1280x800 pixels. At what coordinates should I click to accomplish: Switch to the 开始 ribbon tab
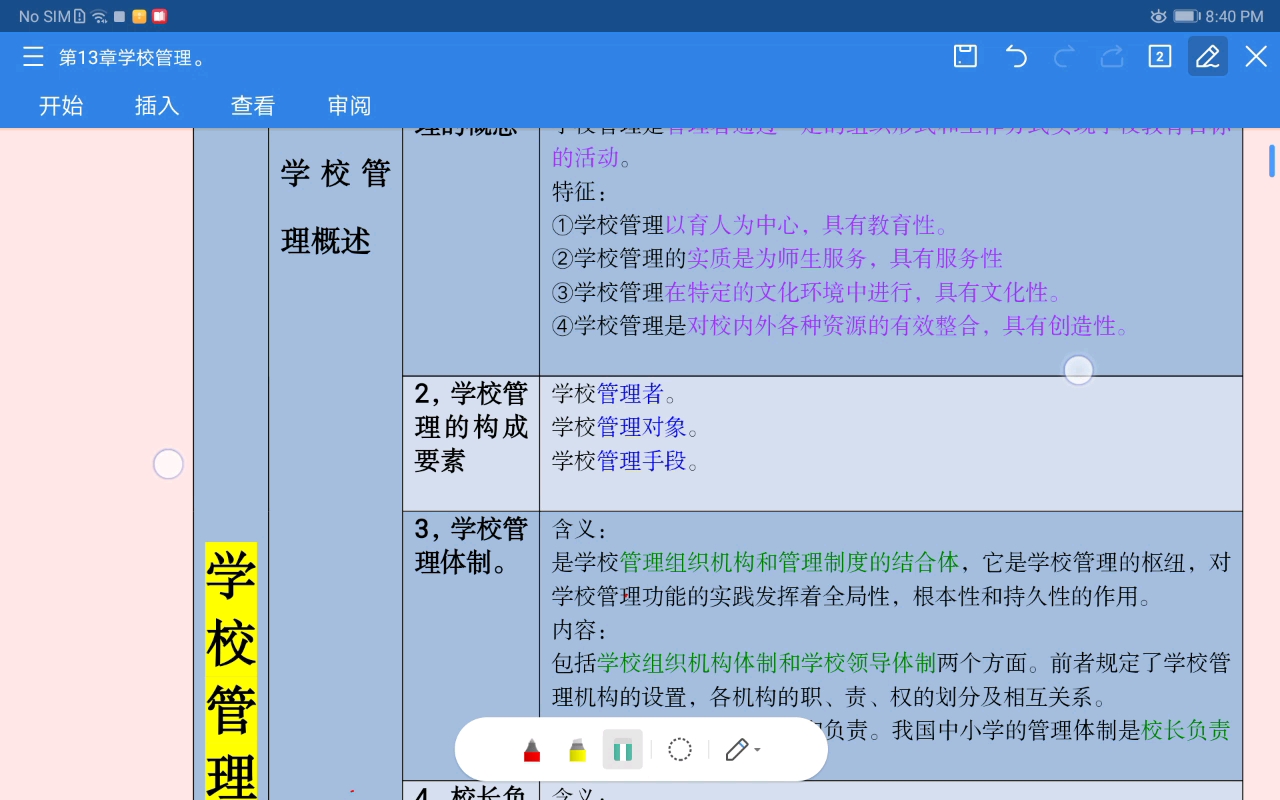tap(61, 106)
